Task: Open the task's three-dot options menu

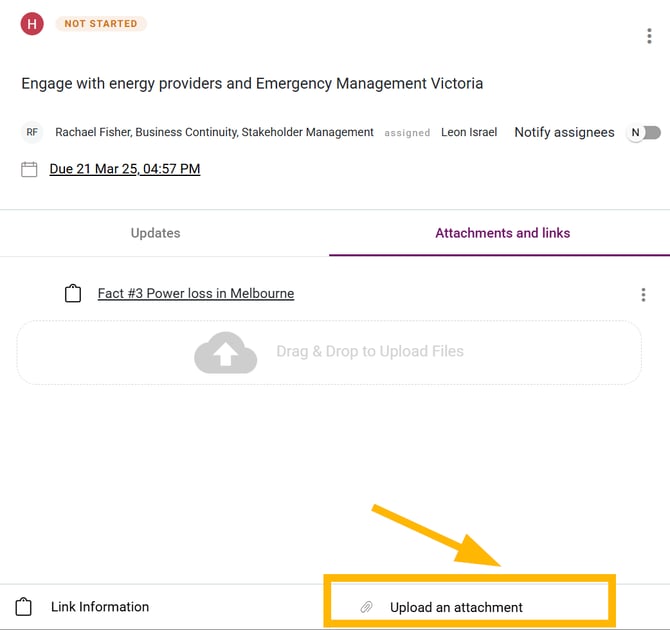Action: click(x=649, y=37)
